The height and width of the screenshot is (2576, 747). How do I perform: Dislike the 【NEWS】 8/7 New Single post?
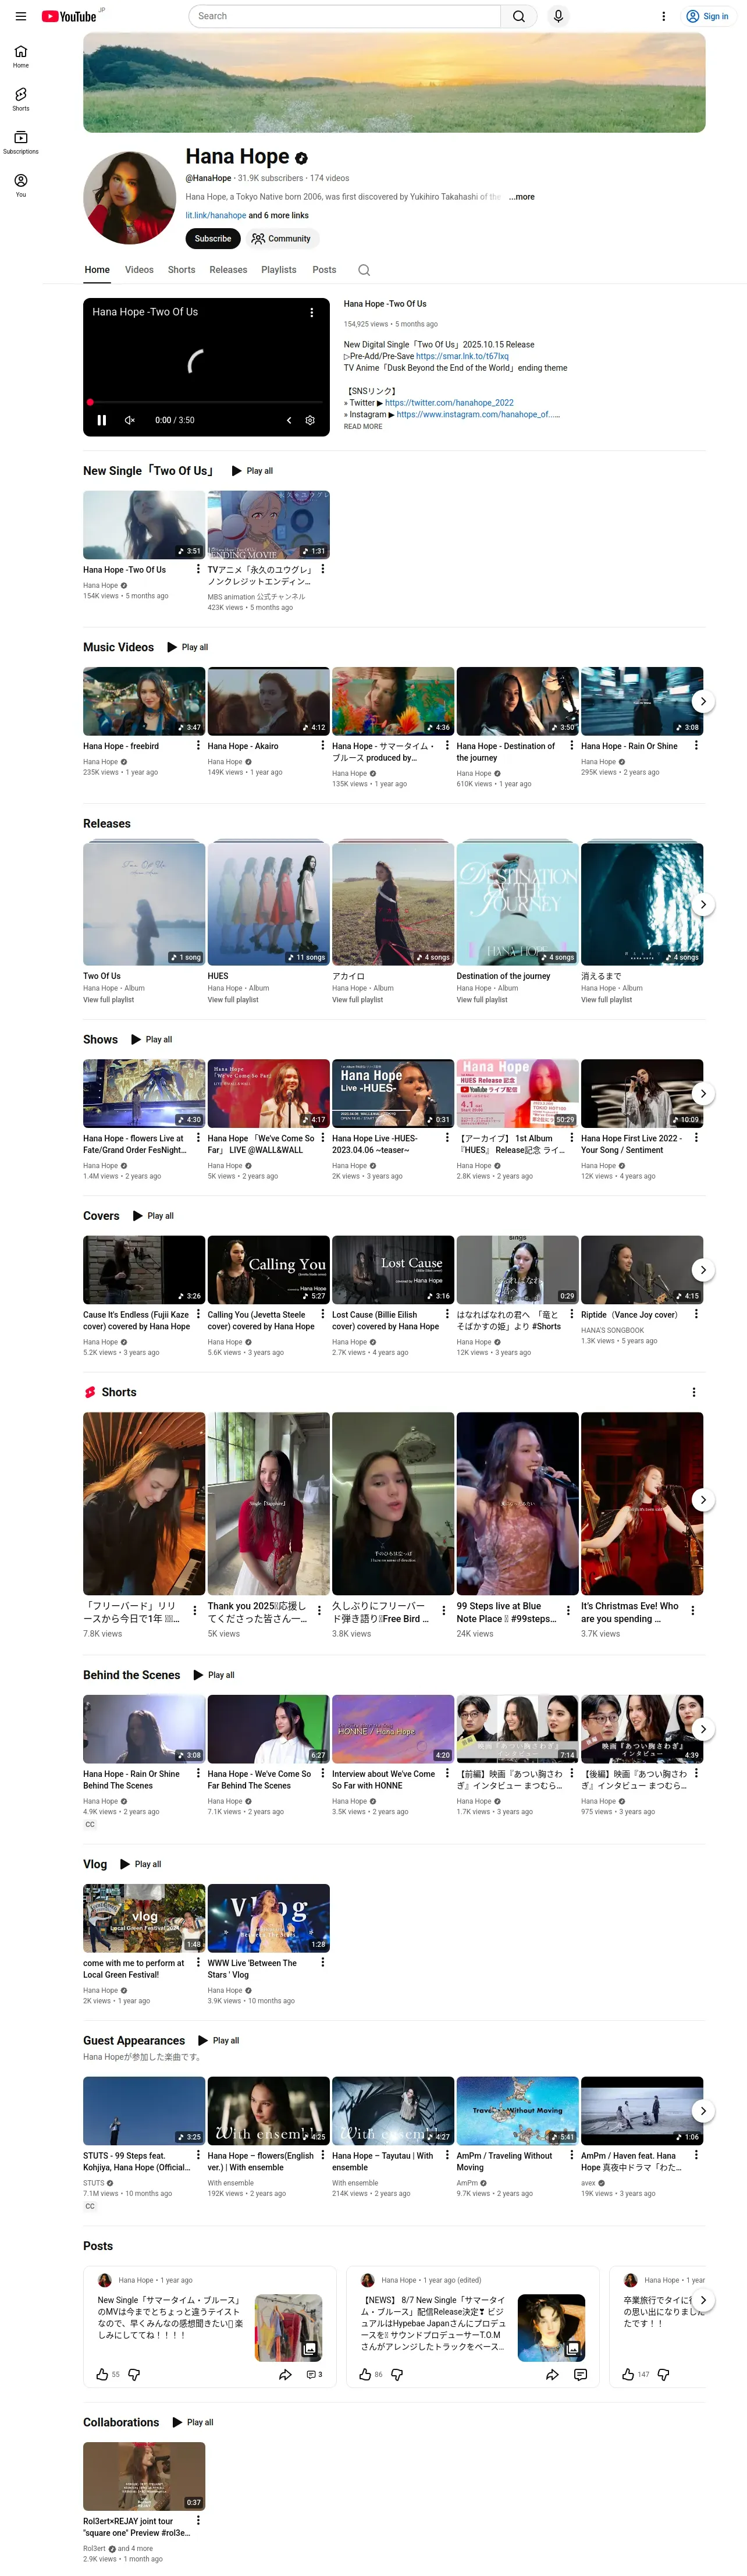point(397,2374)
